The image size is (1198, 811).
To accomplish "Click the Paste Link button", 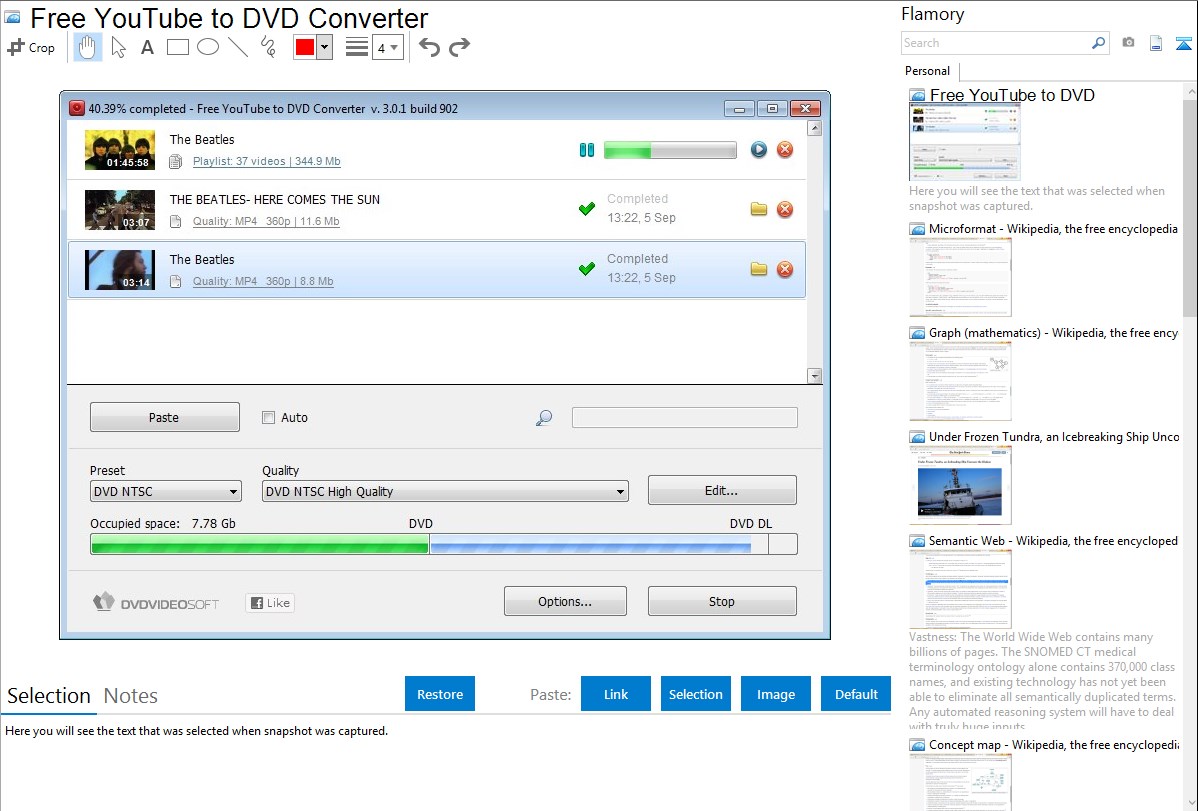I will click(616, 694).
